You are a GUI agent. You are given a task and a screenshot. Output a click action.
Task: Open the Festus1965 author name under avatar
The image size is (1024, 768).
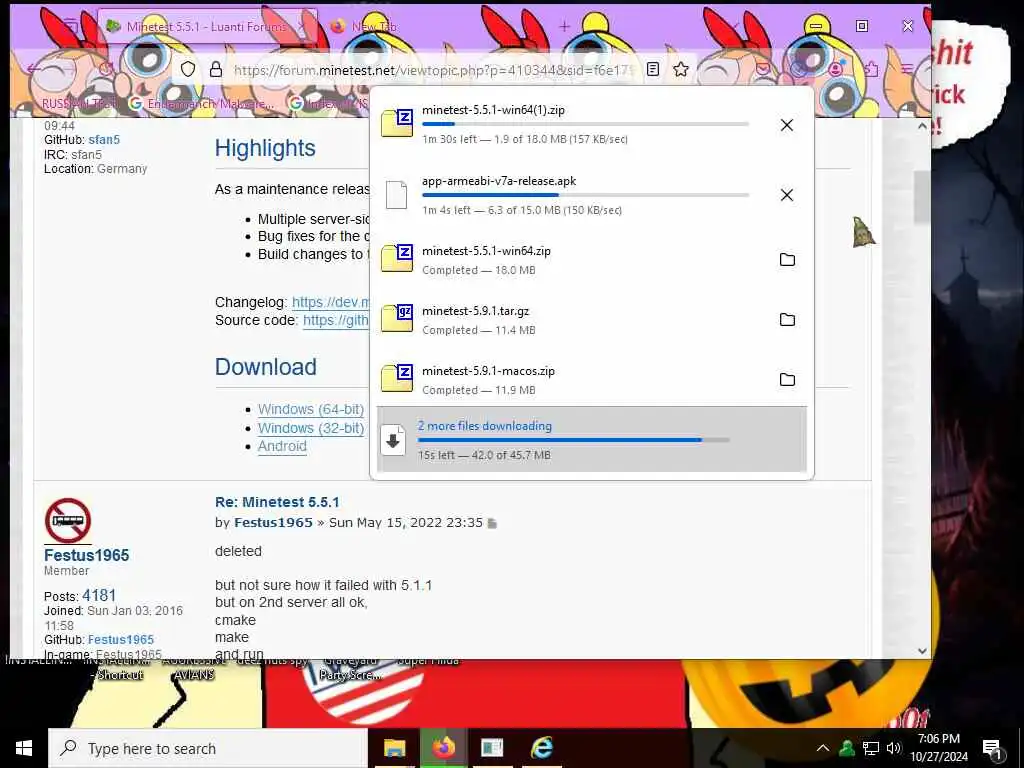pyautogui.click(x=86, y=555)
